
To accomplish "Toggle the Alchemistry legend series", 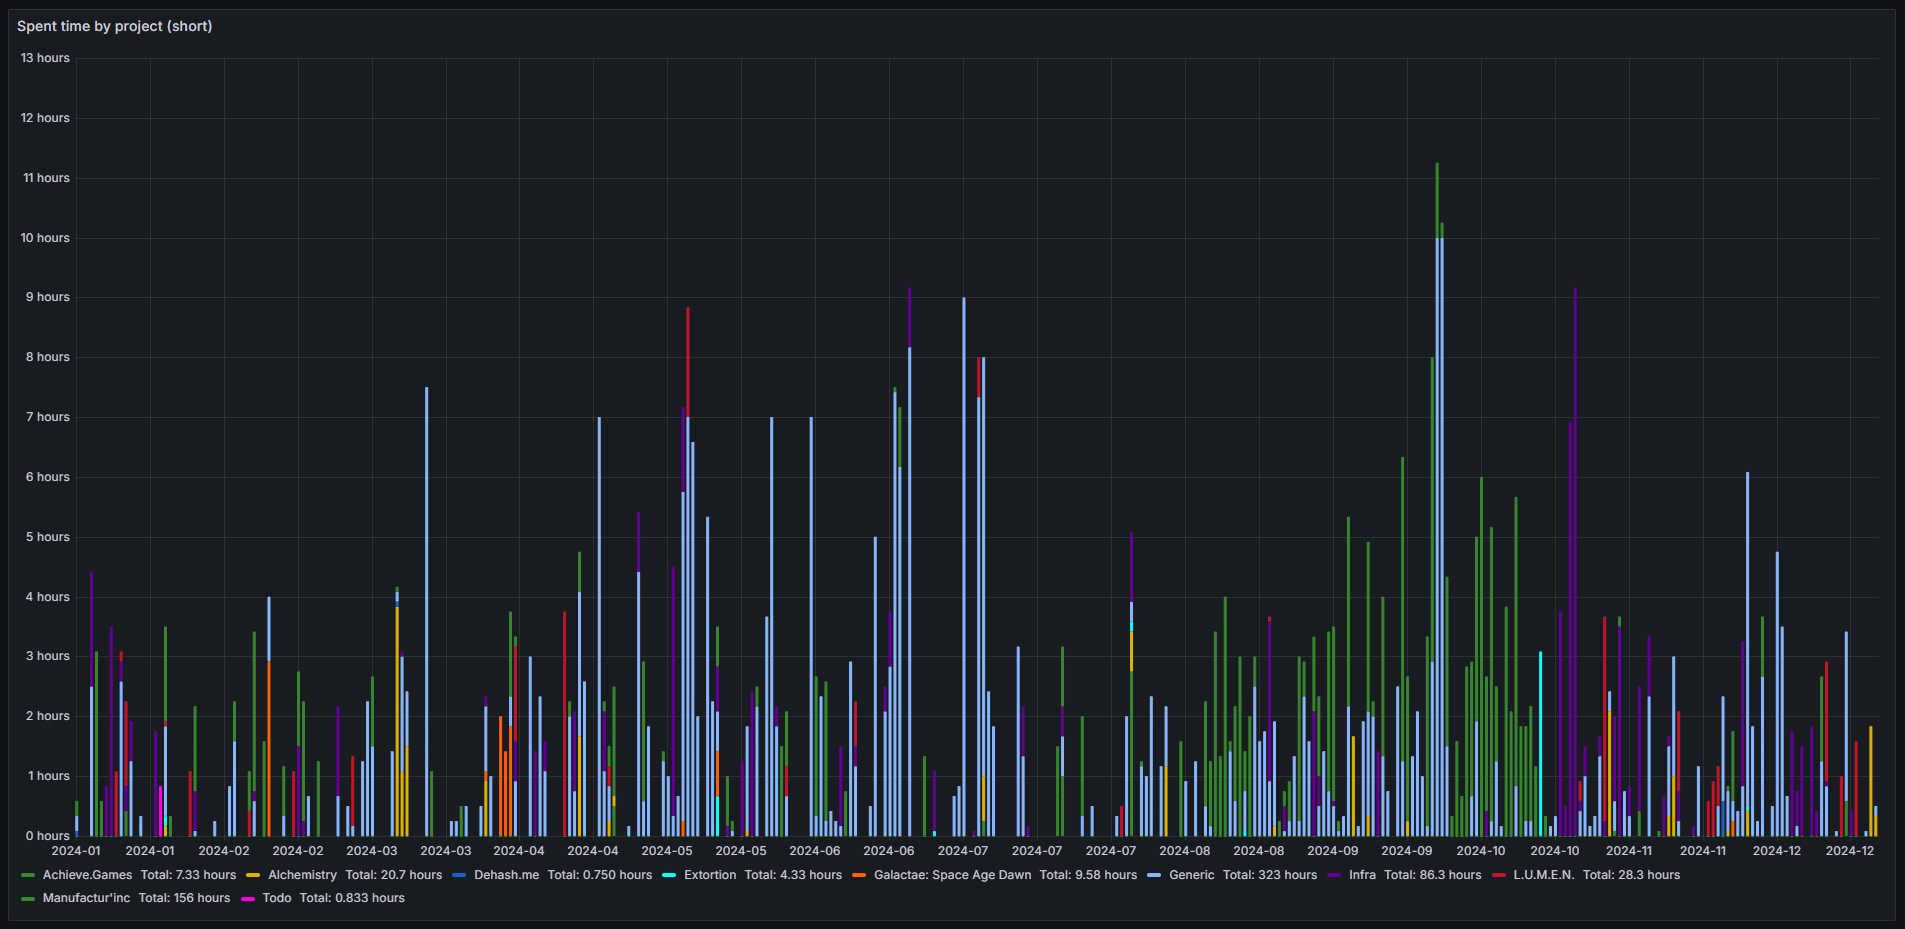I will 302,875.
